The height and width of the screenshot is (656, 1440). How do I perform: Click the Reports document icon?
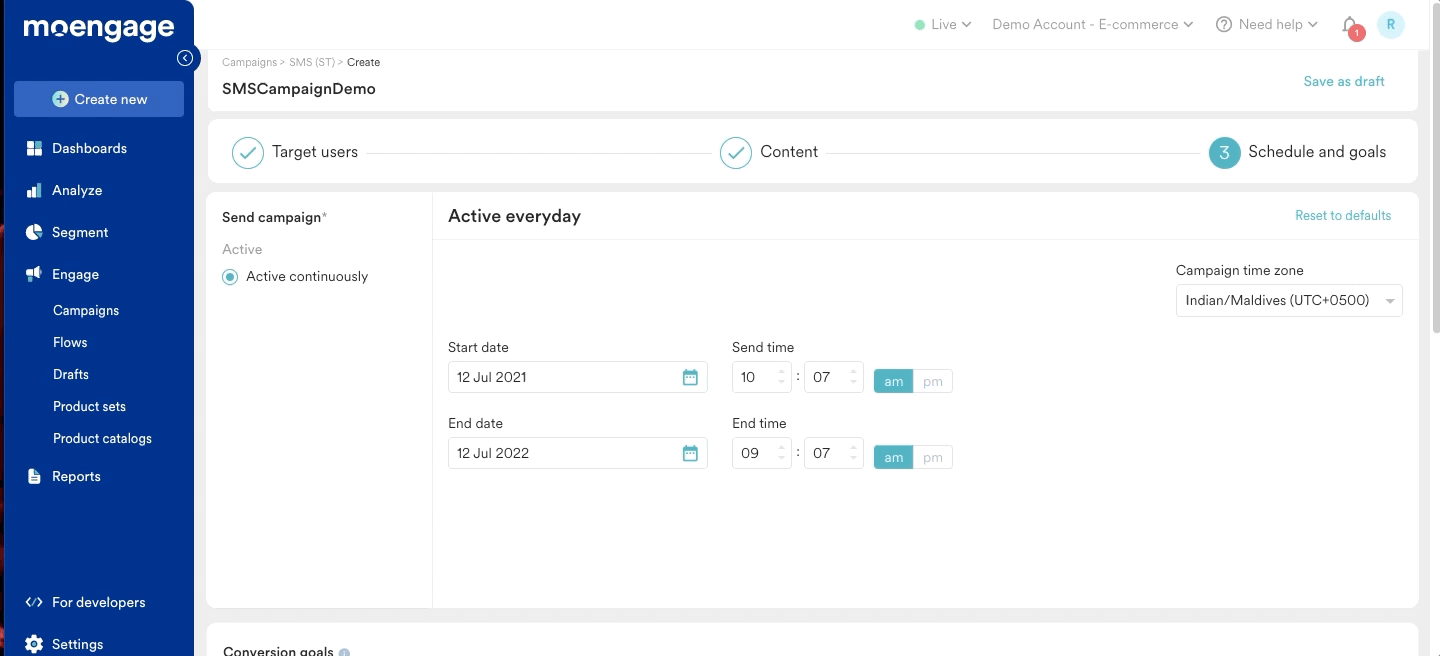(x=34, y=476)
